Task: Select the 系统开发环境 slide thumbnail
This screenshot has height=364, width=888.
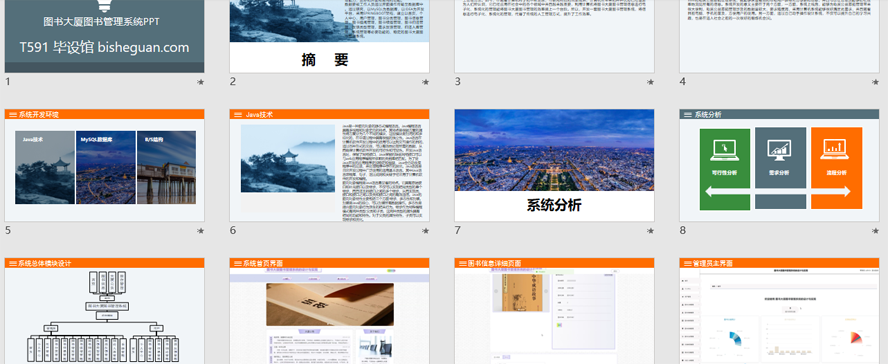Action: (105, 165)
